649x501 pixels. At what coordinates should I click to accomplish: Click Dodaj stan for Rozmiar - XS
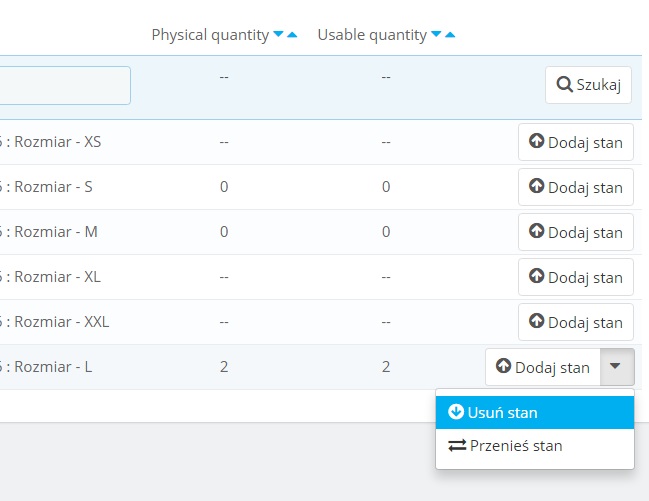[575, 142]
